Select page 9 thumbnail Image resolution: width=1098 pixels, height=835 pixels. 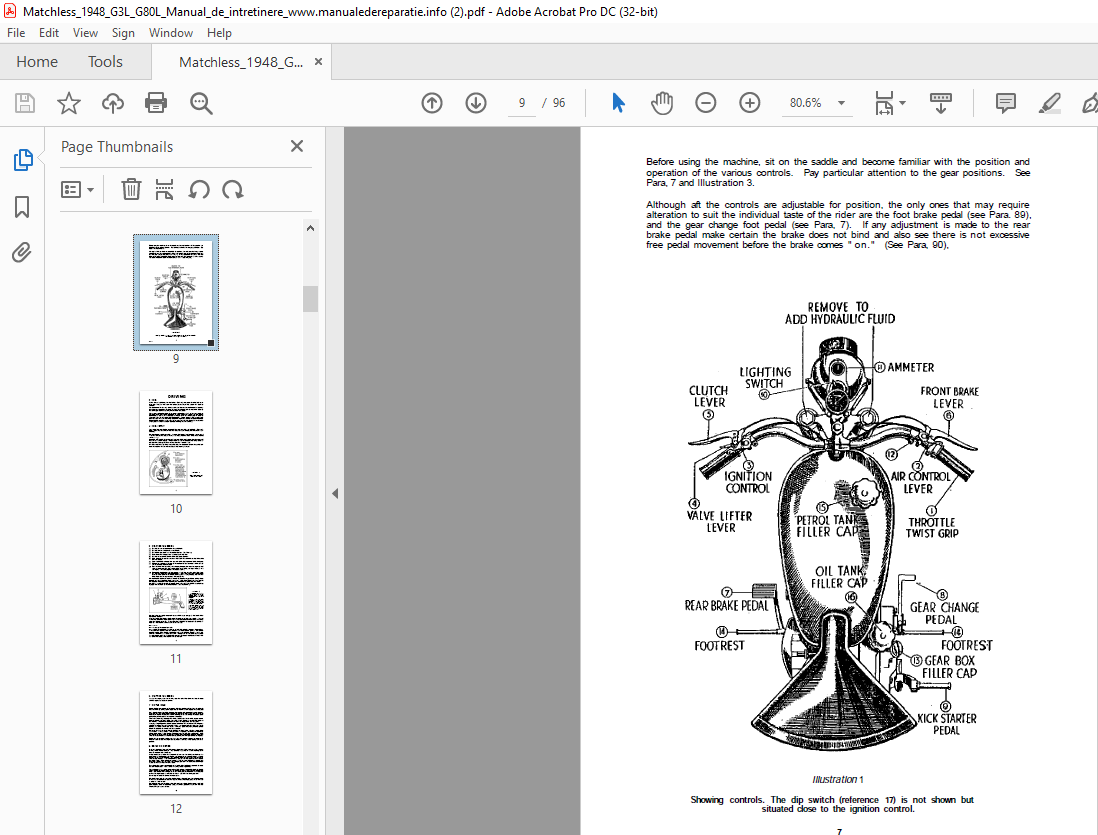(x=176, y=292)
